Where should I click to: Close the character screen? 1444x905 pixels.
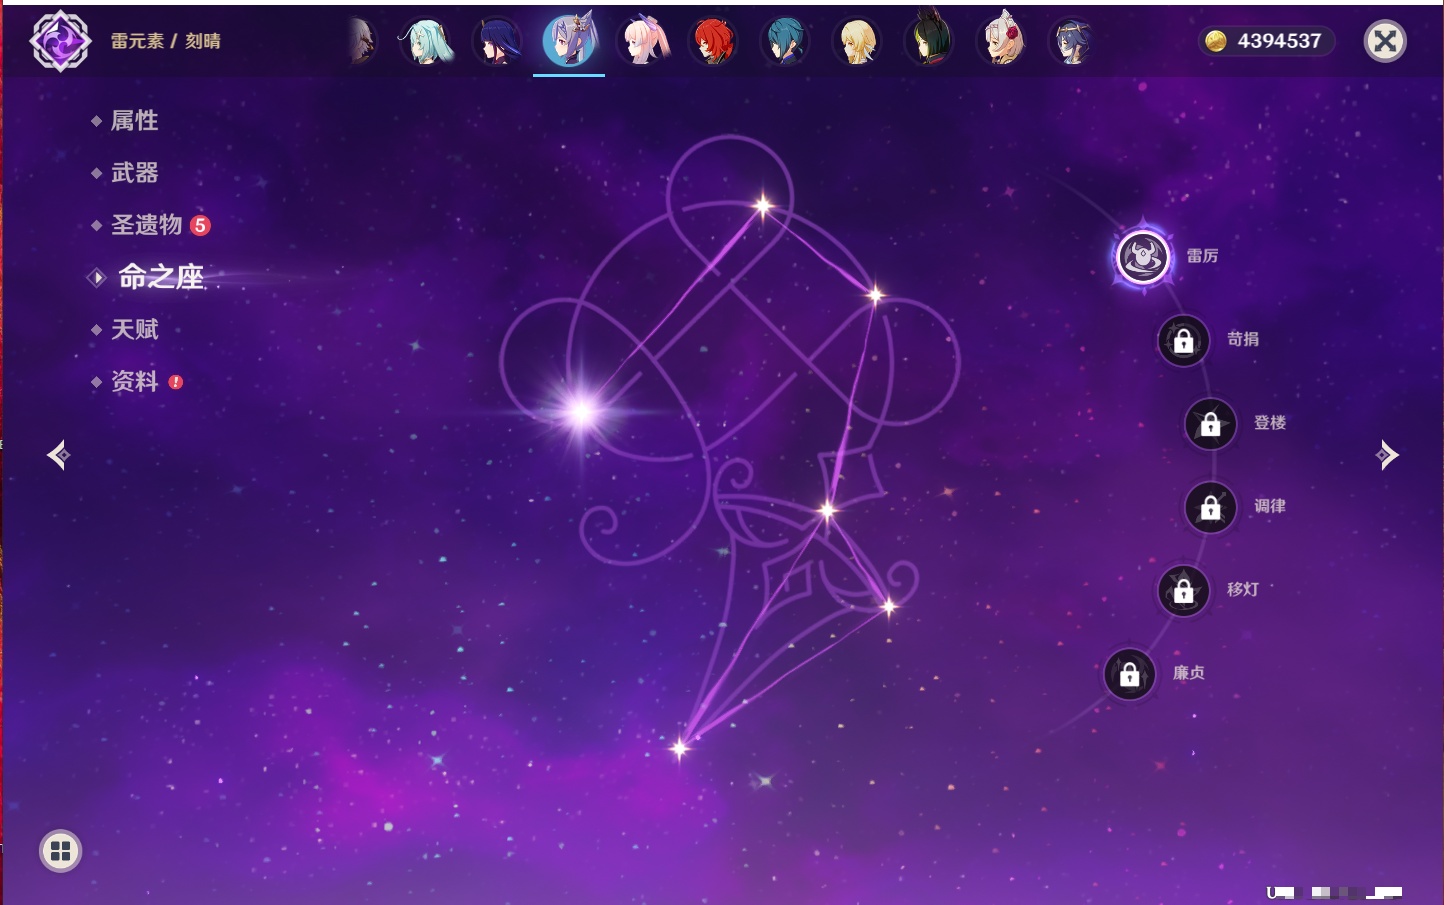point(1385,41)
